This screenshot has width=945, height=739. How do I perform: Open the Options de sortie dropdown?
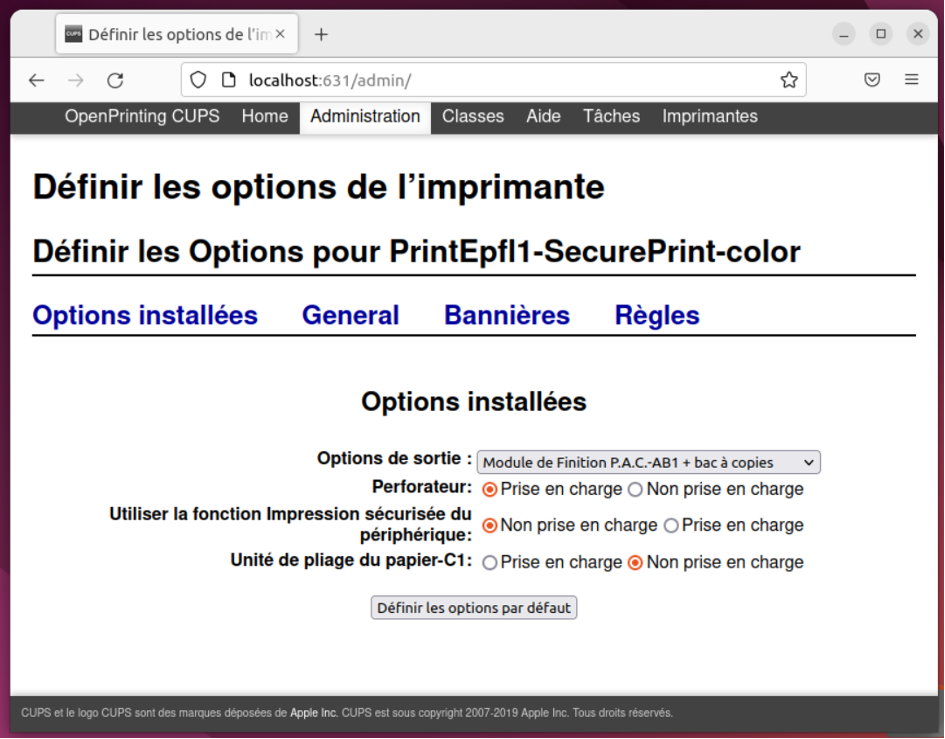point(648,462)
